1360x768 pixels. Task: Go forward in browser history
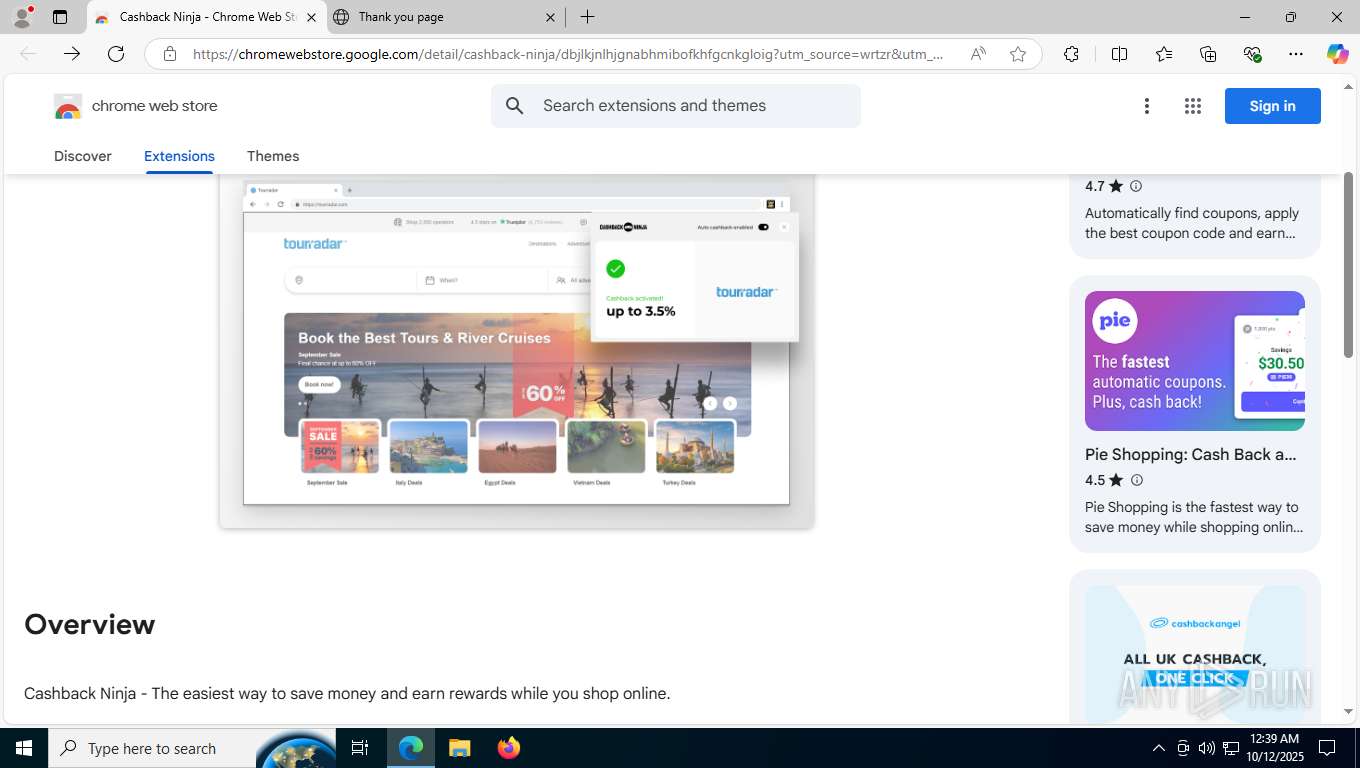(x=72, y=54)
